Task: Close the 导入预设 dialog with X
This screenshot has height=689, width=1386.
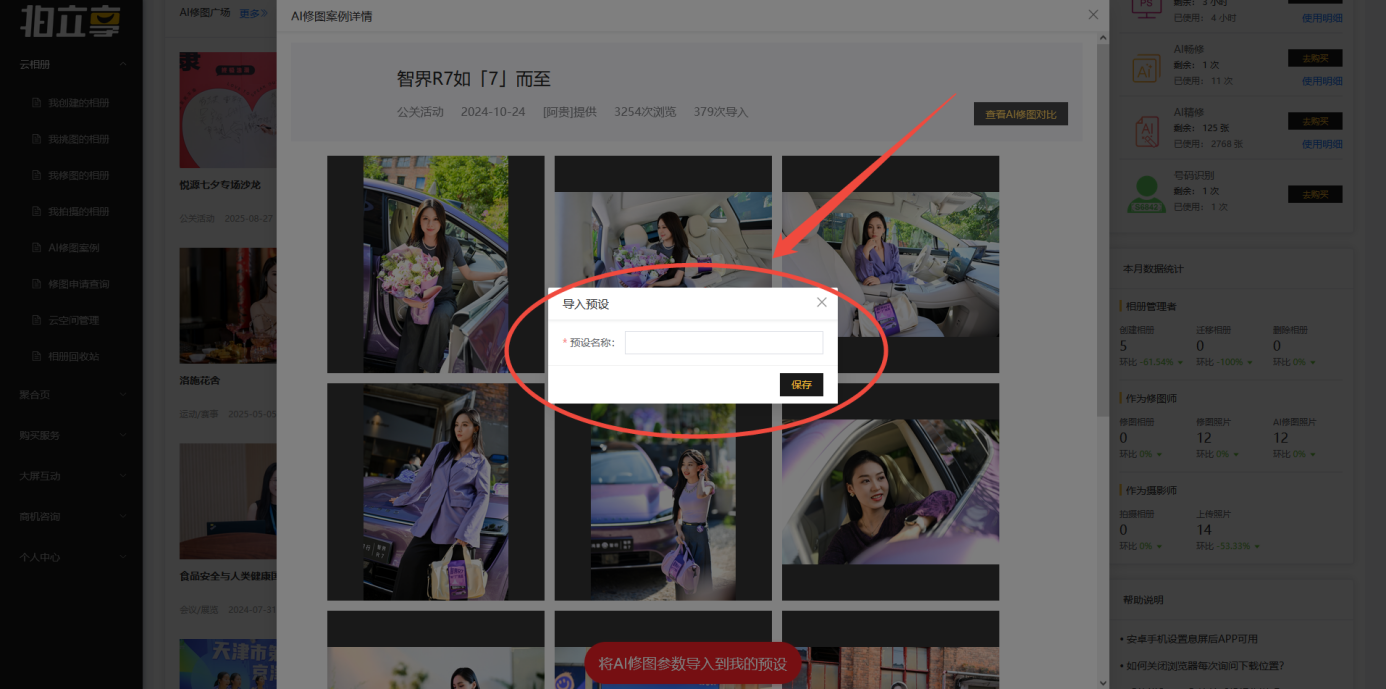Action: pos(821,302)
